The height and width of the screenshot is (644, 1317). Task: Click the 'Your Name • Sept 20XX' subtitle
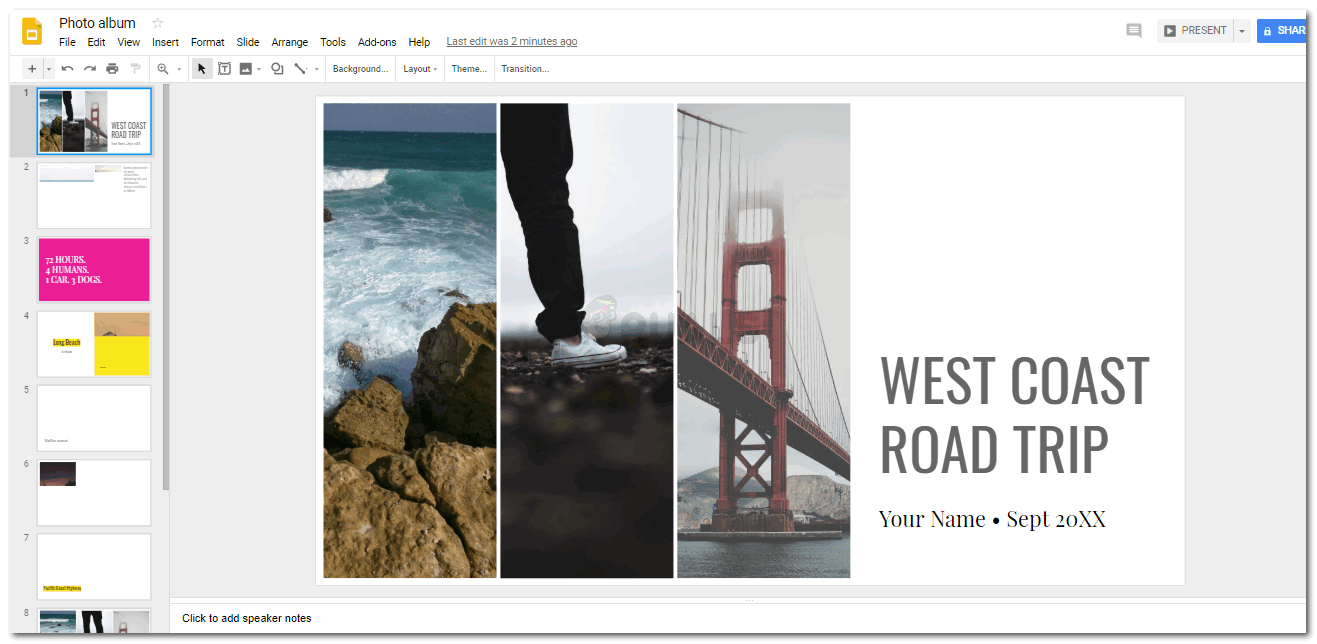pyautogui.click(x=992, y=519)
